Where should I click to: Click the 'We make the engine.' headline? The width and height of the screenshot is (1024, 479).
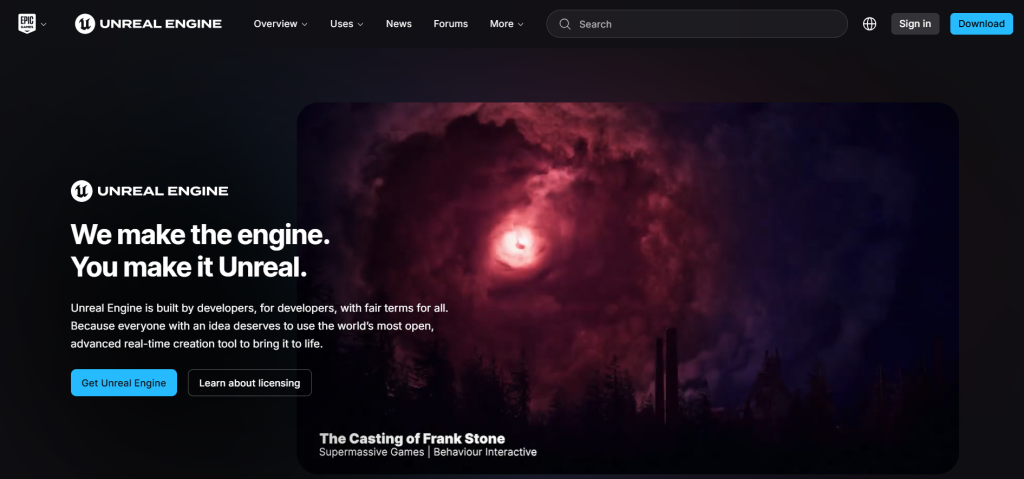coord(200,234)
